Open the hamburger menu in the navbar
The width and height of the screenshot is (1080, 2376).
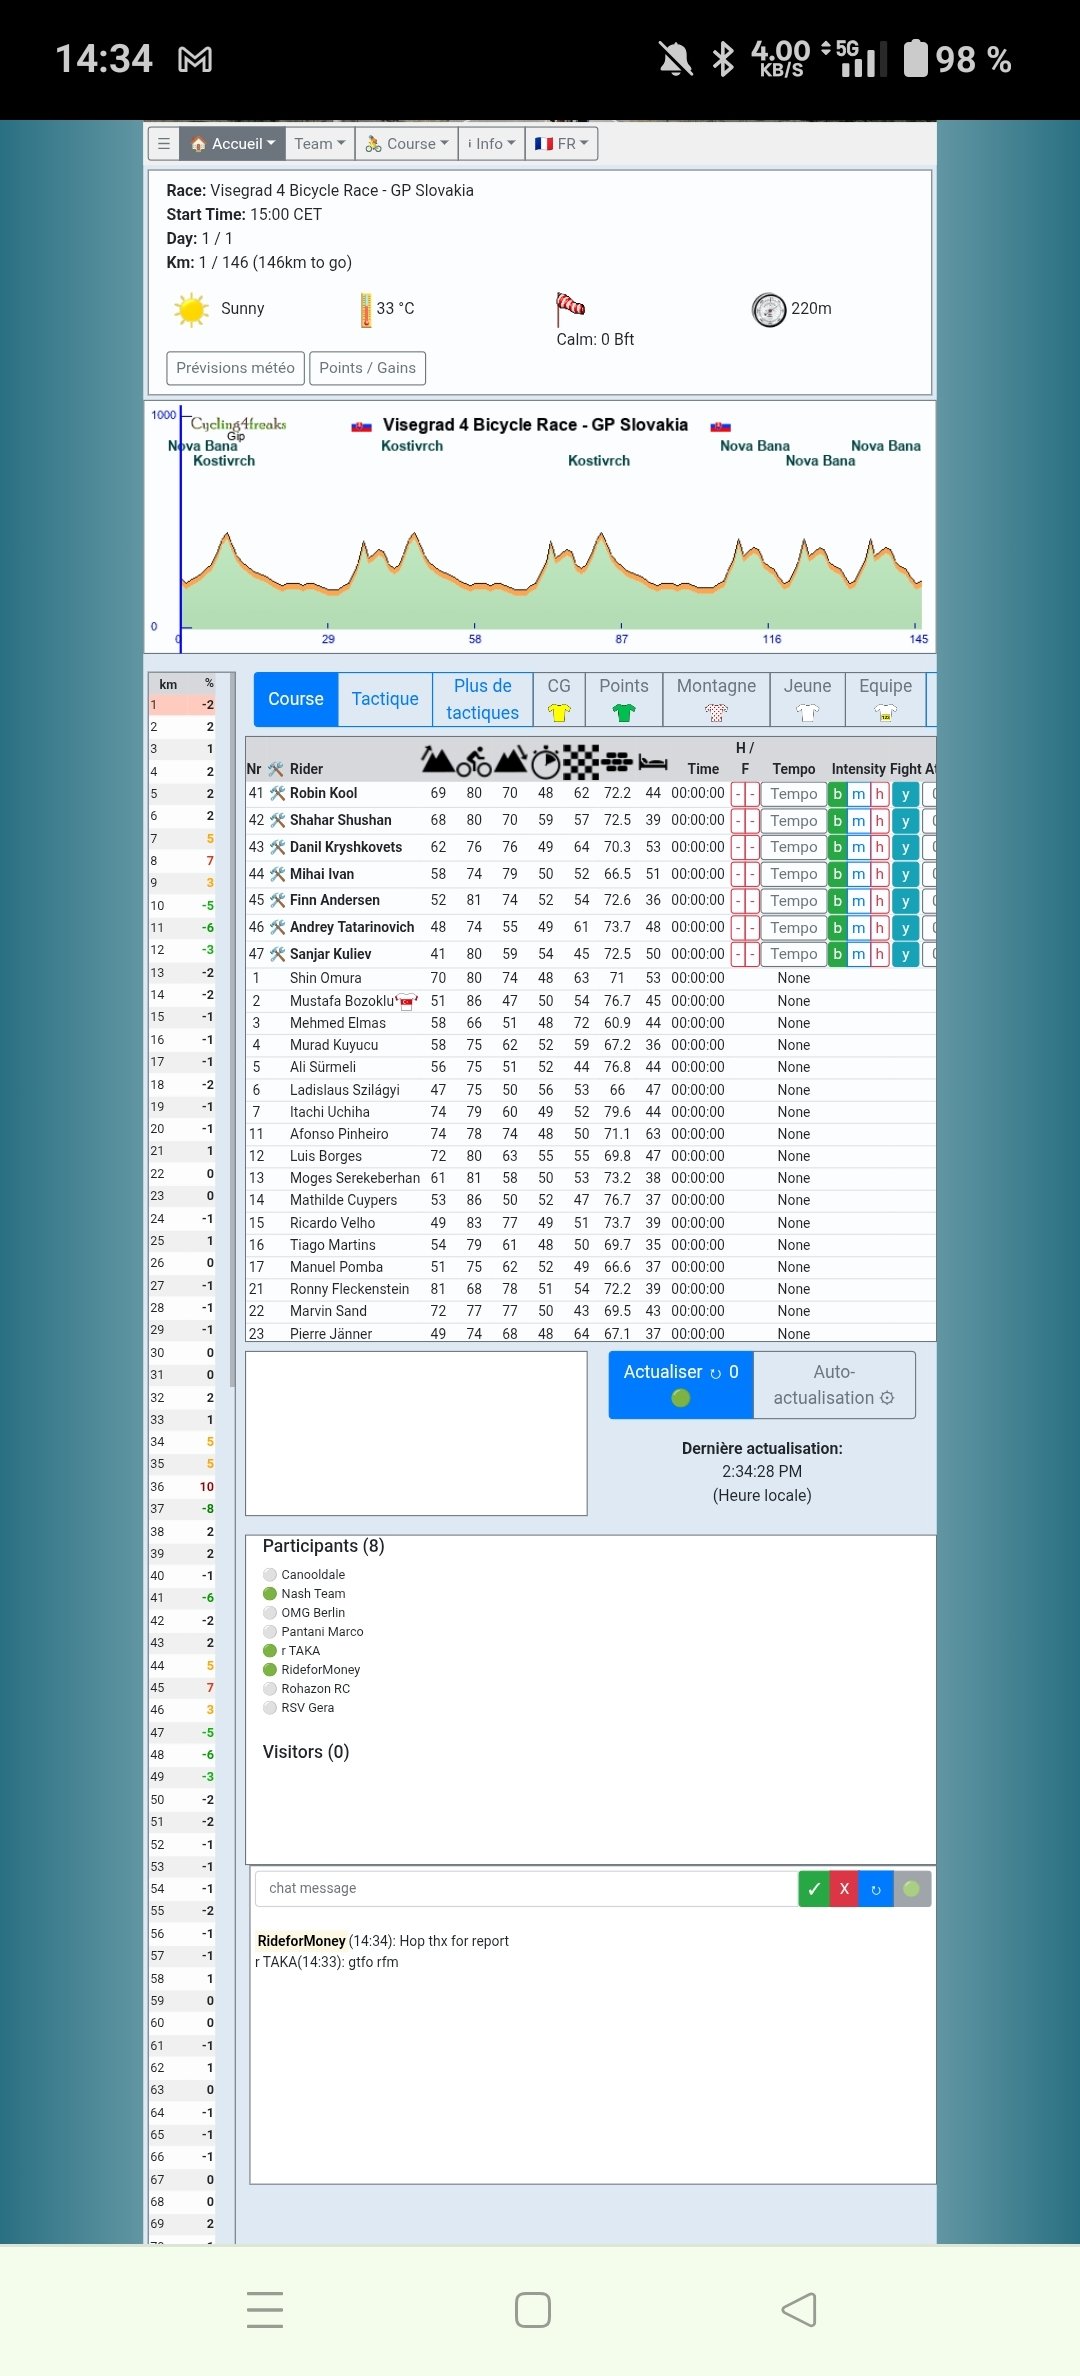click(164, 144)
